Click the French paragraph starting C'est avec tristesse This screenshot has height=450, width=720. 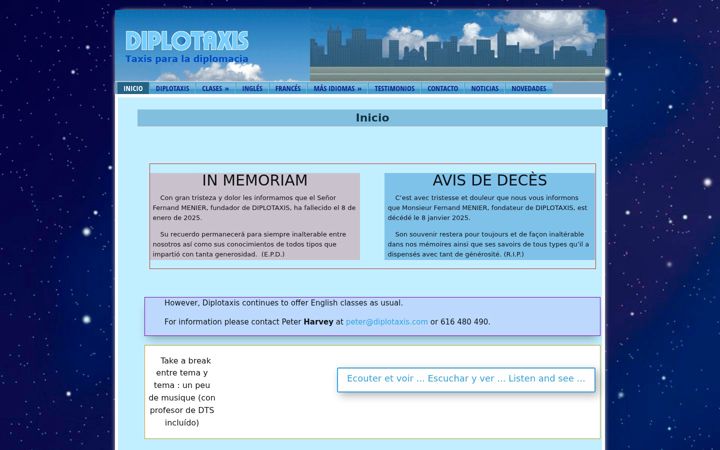[x=488, y=208]
